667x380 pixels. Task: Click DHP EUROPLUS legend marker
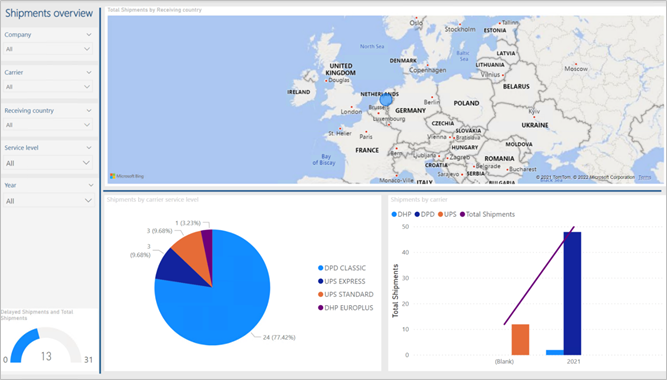point(321,308)
